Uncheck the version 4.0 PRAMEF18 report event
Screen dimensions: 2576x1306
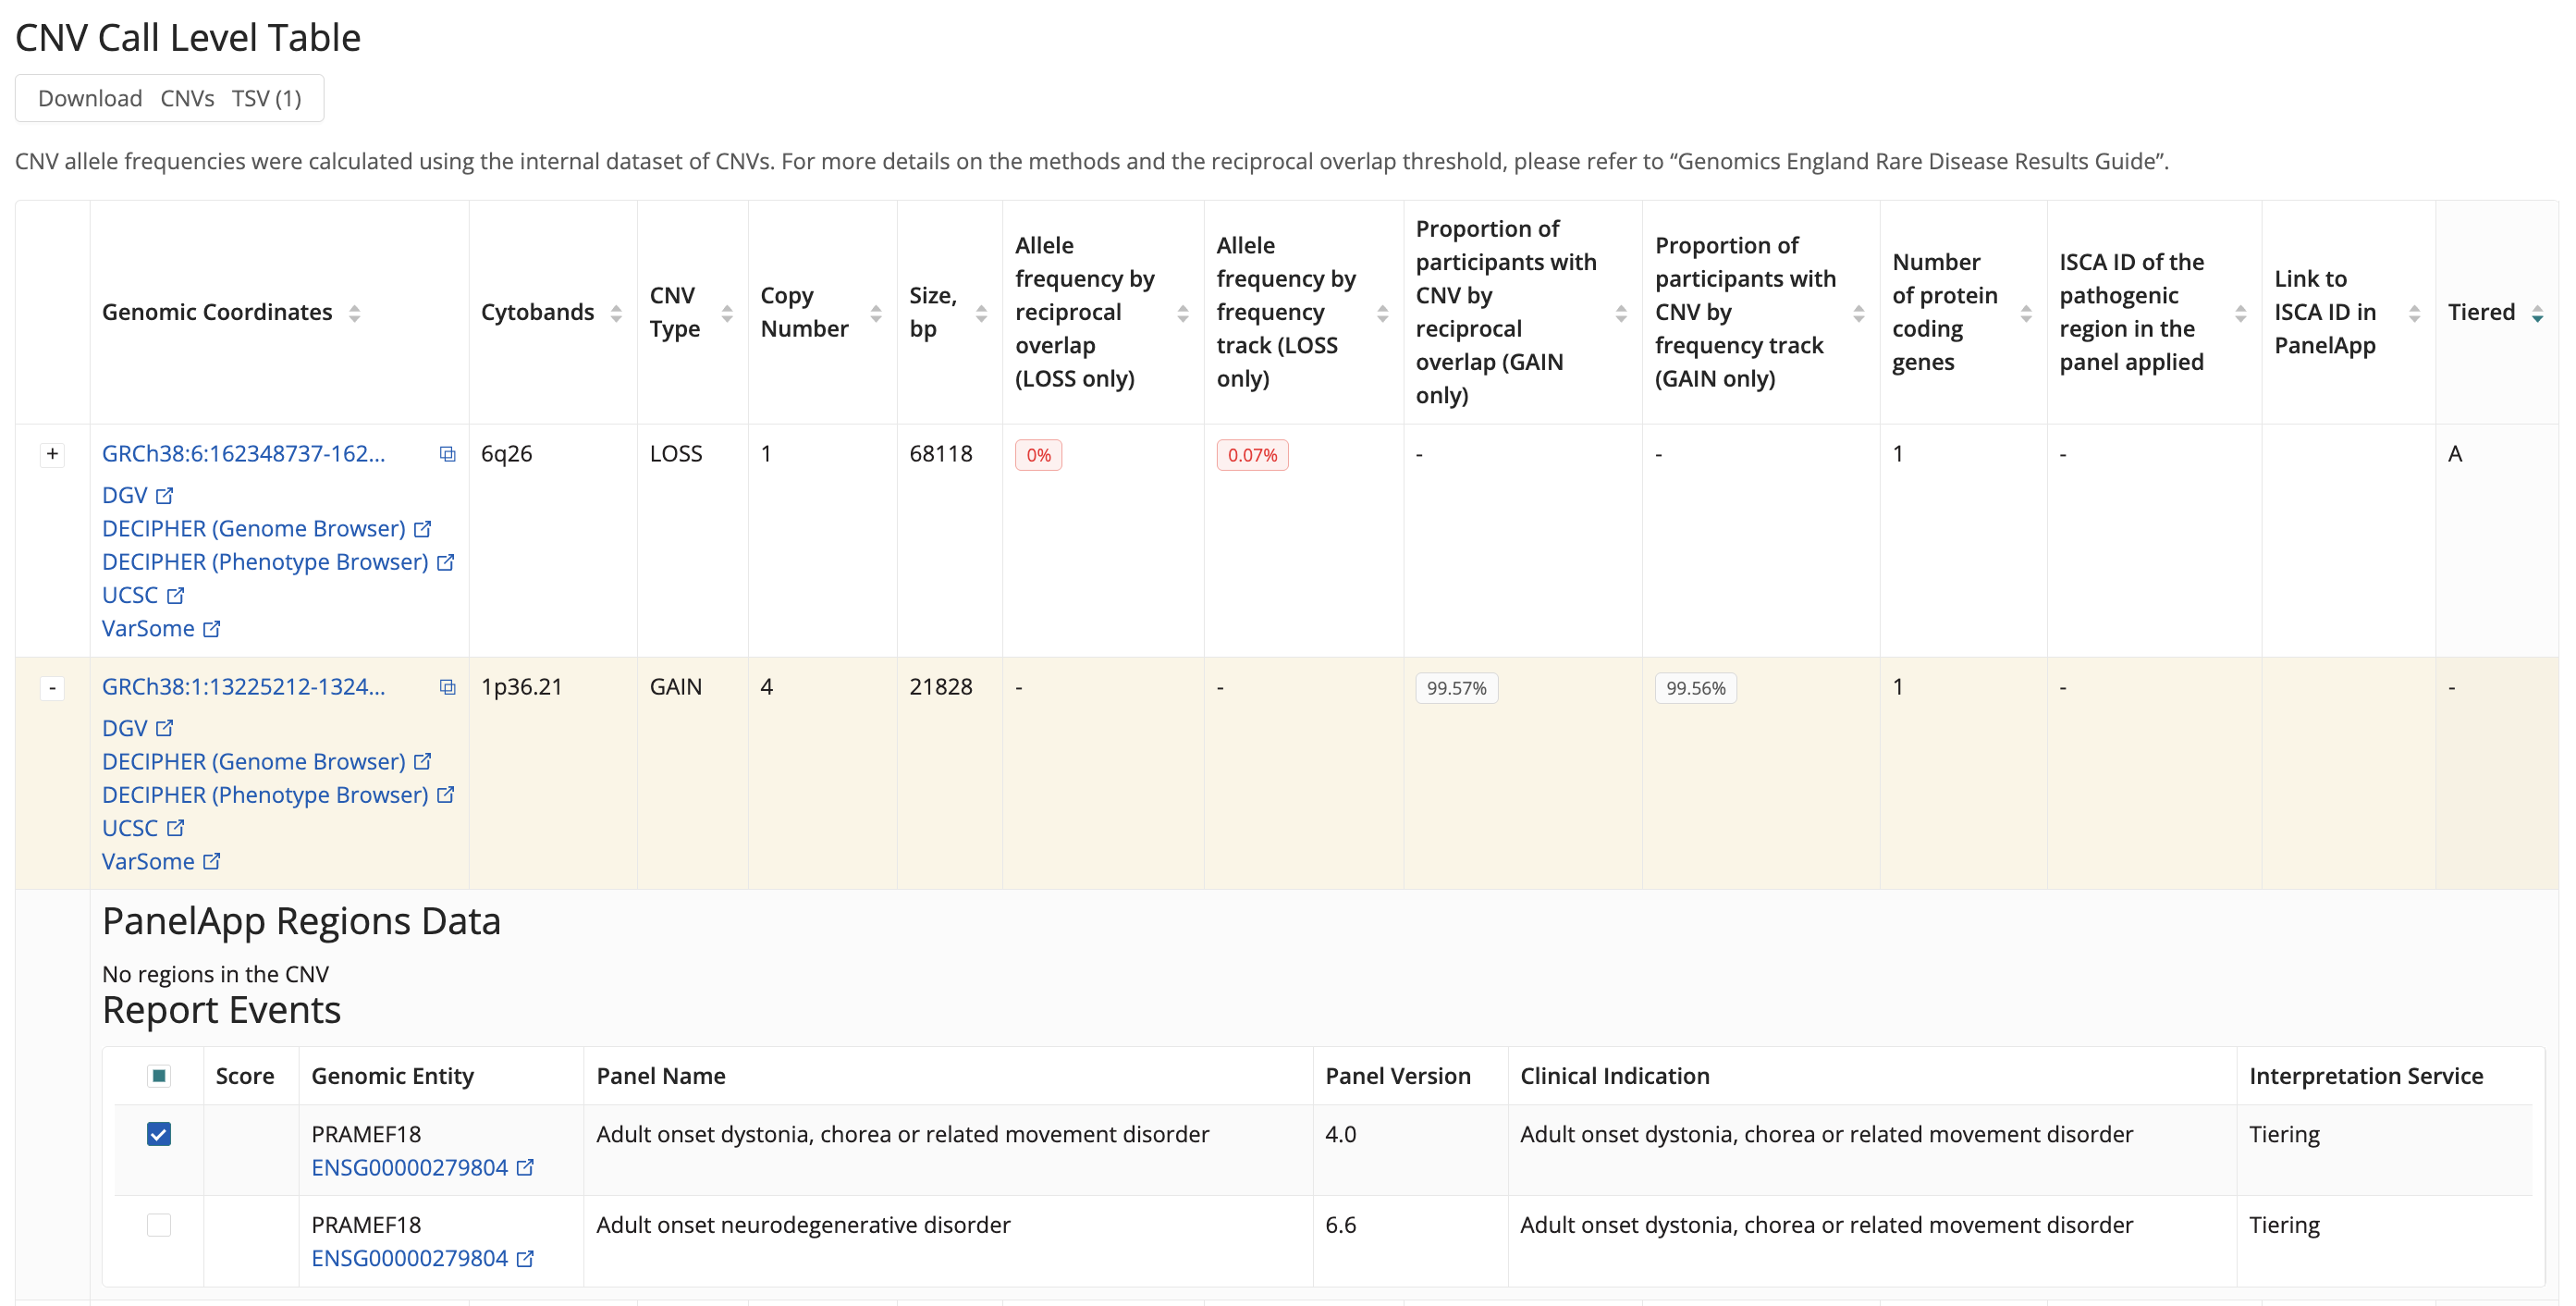[x=159, y=1133]
